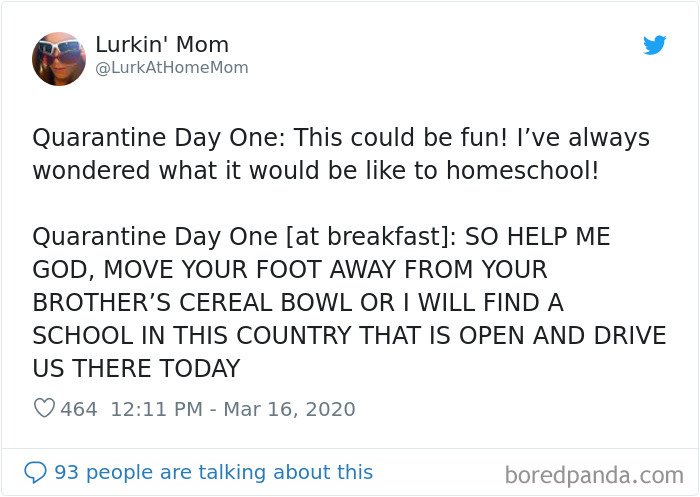Click the 'This could be fun!' sentence

point(400,137)
